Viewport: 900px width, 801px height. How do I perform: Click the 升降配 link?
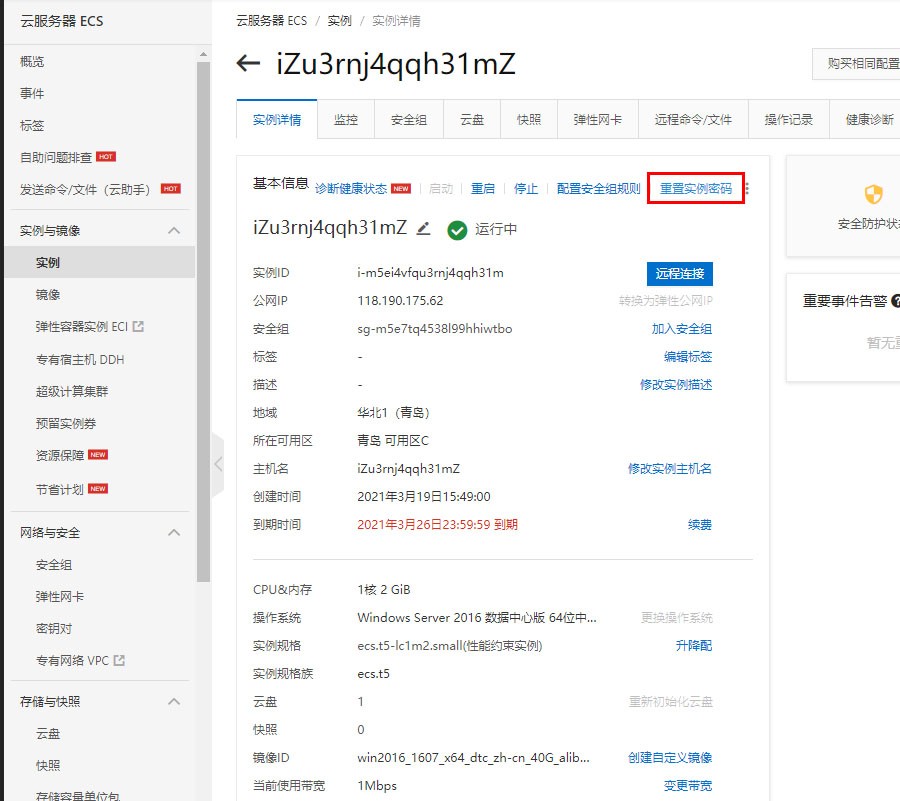[x=694, y=645]
